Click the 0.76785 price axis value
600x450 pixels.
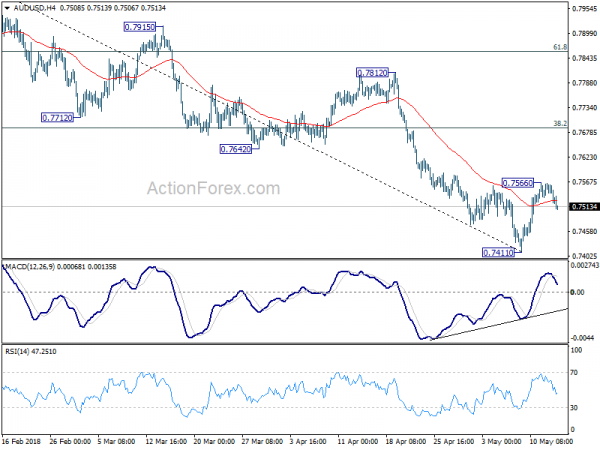[584, 133]
